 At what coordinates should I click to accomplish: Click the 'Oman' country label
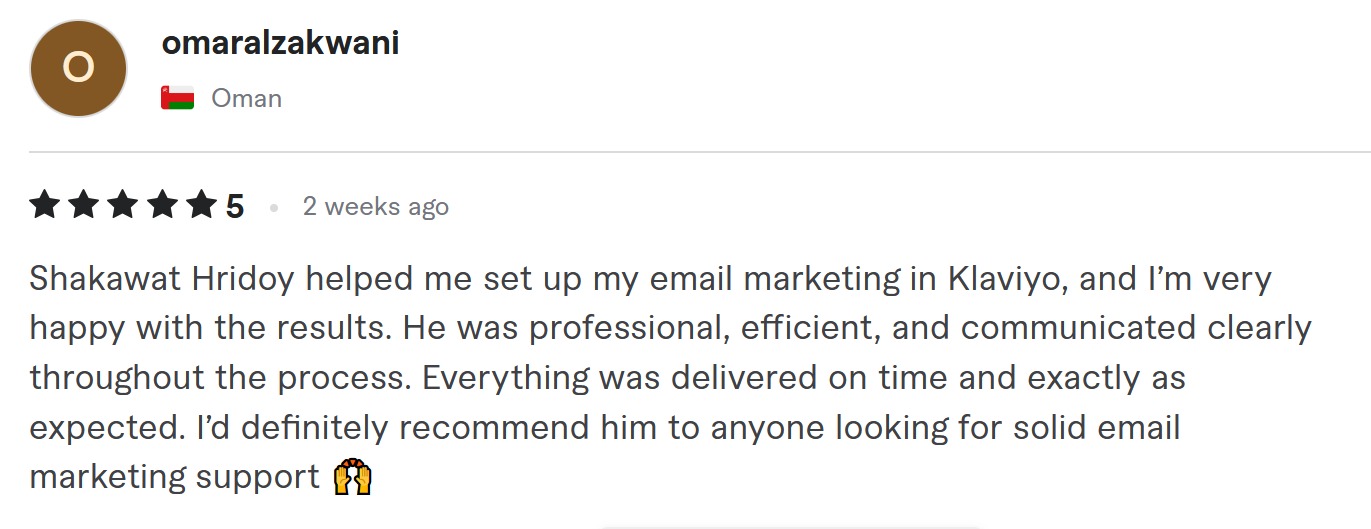[247, 98]
